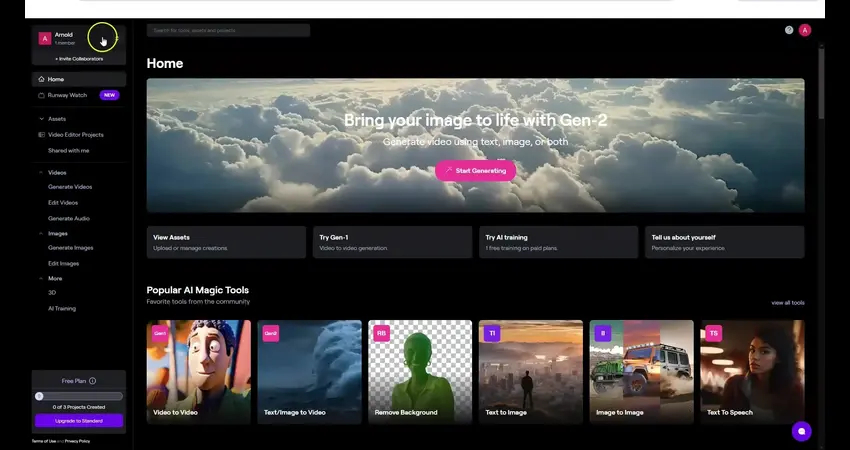The height and width of the screenshot is (450, 850).
Task: Open the Try AI training card
Action: point(558,242)
